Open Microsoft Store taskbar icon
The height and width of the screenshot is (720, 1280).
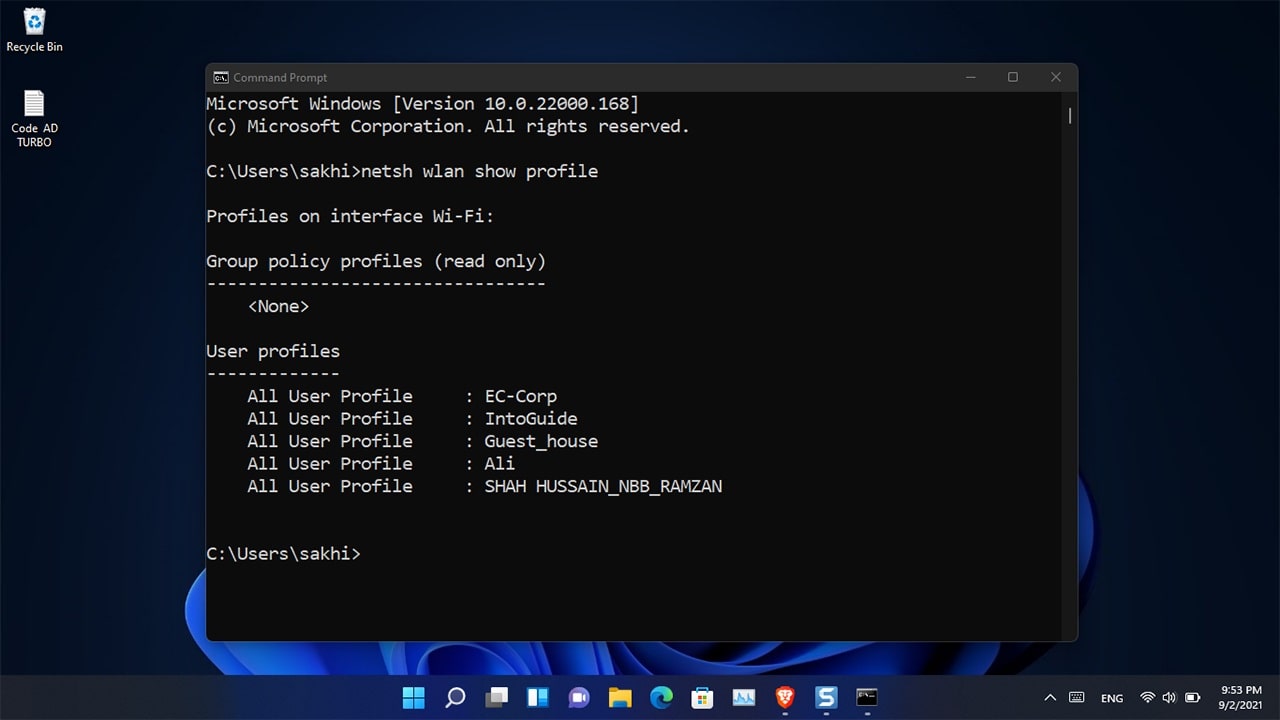coord(702,697)
